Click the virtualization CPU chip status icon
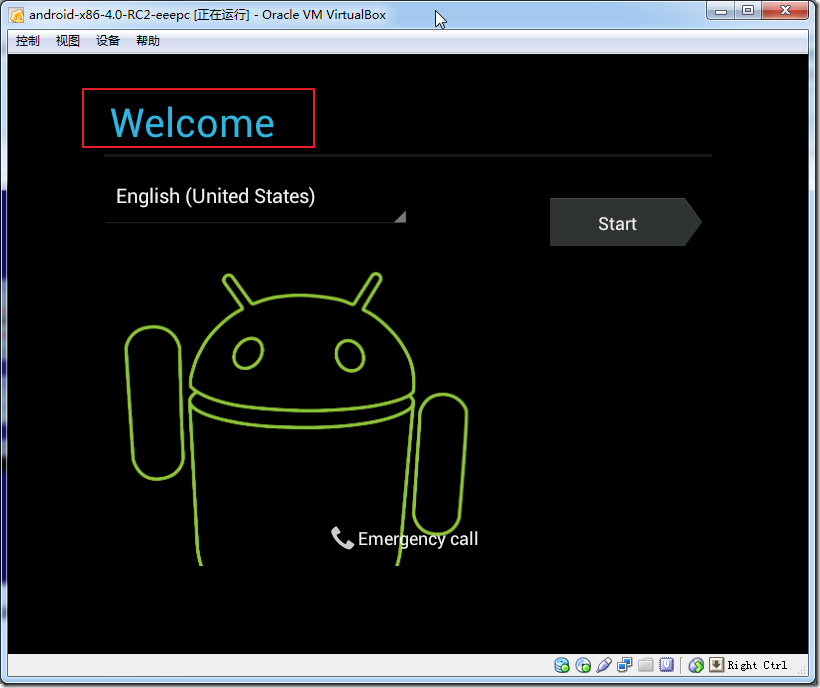The width and height of the screenshot is (820, 688). 666,665
